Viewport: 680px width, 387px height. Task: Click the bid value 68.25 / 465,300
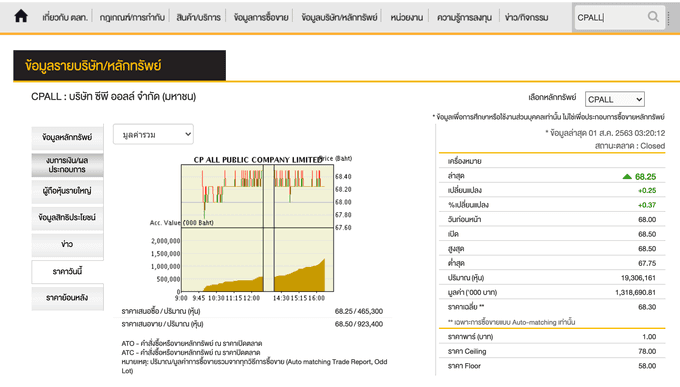359,311
